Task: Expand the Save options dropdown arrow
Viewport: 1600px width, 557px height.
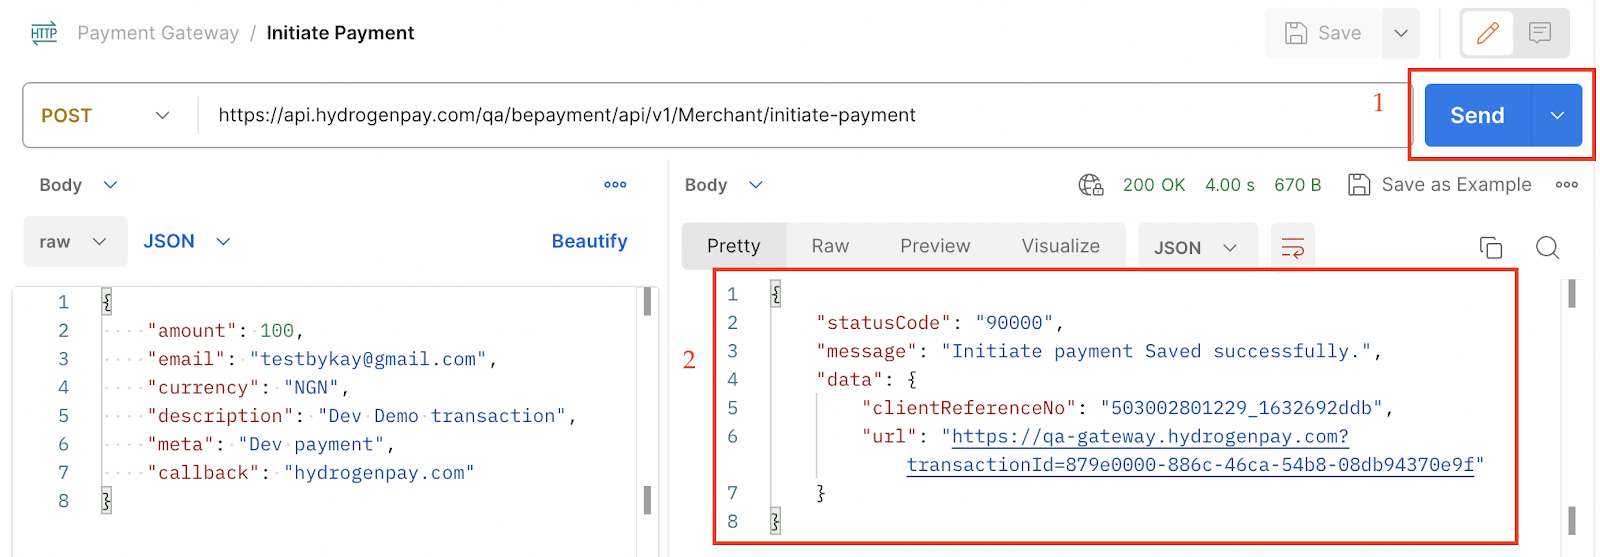Action: pos(1401,33)
